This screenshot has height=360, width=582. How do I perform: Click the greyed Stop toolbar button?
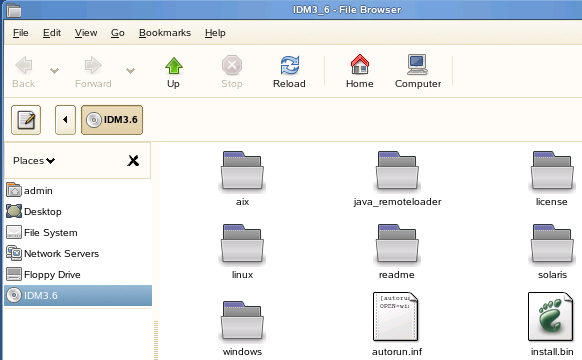232,72
